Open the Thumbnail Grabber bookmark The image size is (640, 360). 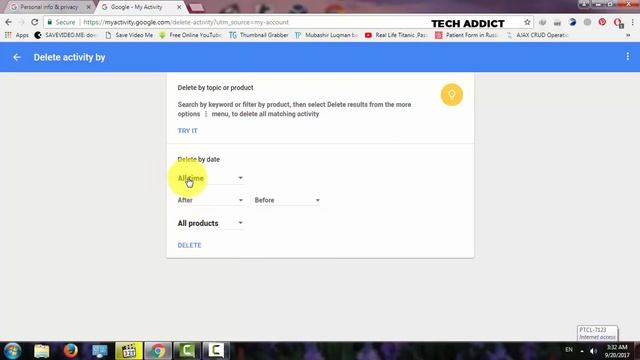coord(259,35)
